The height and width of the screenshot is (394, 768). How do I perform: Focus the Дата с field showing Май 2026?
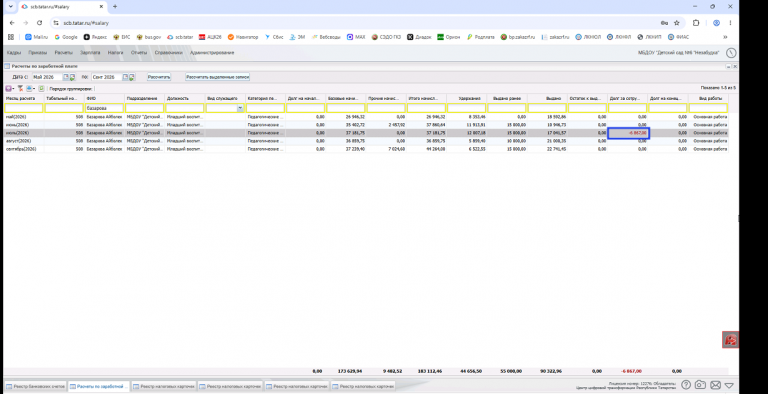48,77
